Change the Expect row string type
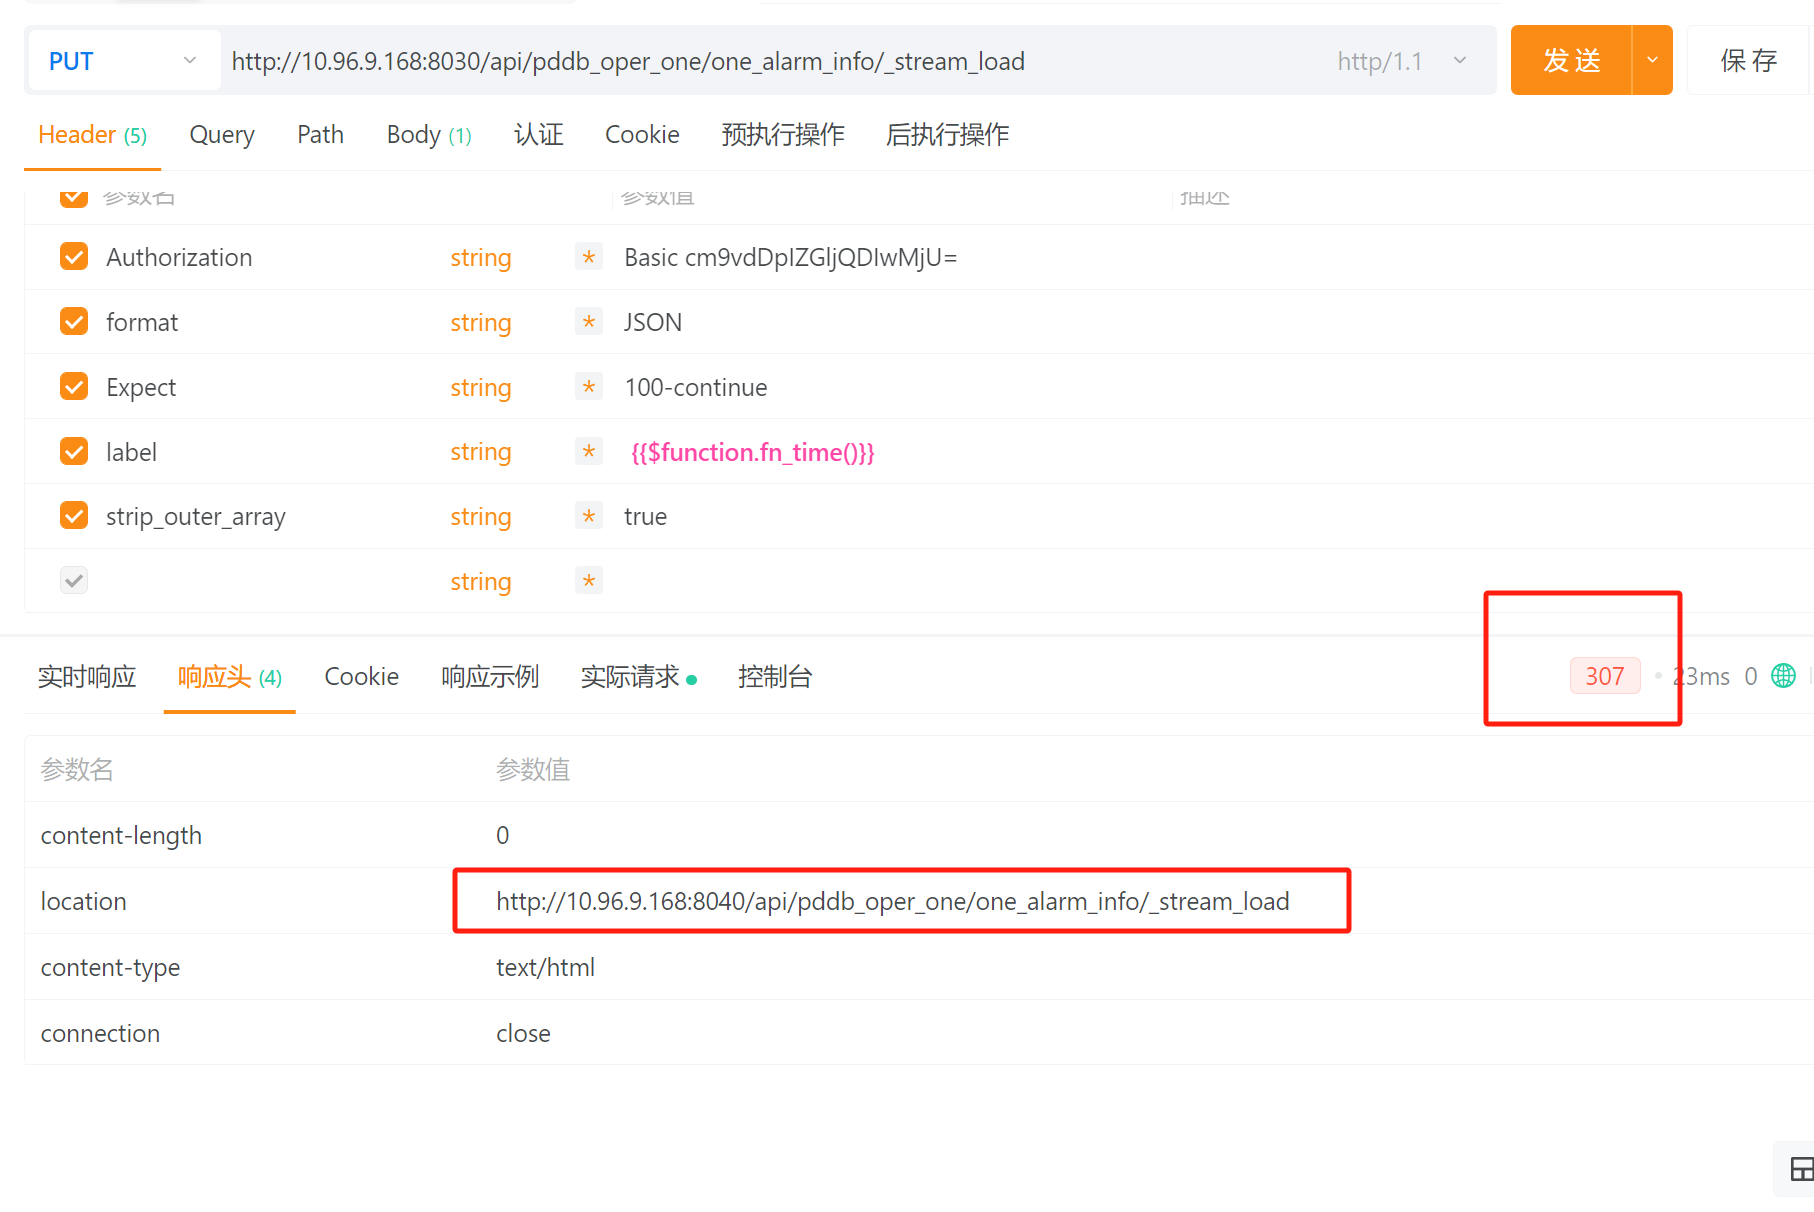The height and width of the screenshot is (1212, 1814). (481, 388)
